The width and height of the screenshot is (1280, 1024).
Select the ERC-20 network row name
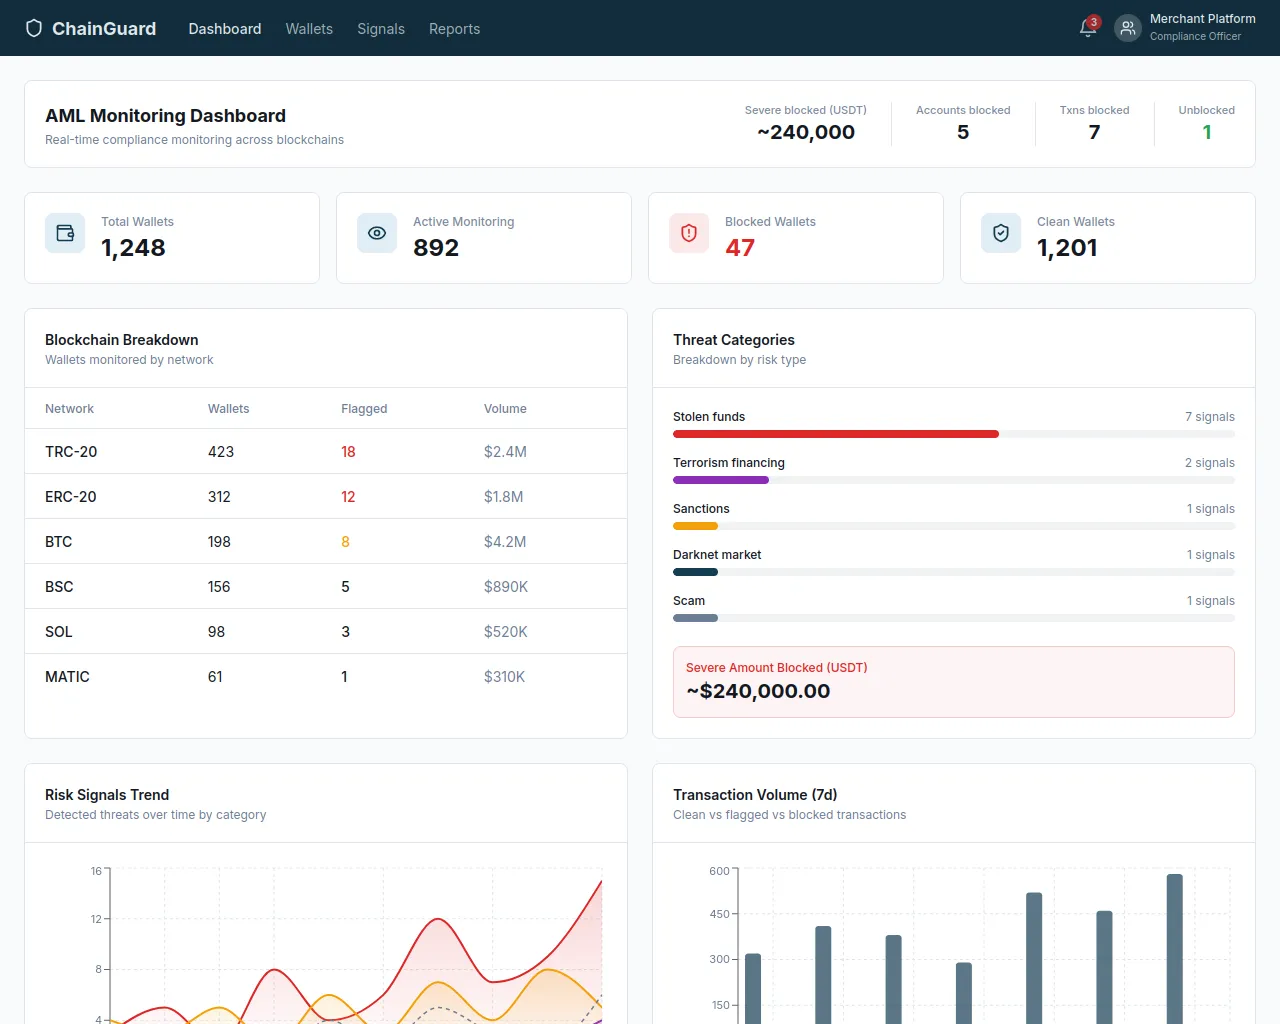[x=71, y=497]
